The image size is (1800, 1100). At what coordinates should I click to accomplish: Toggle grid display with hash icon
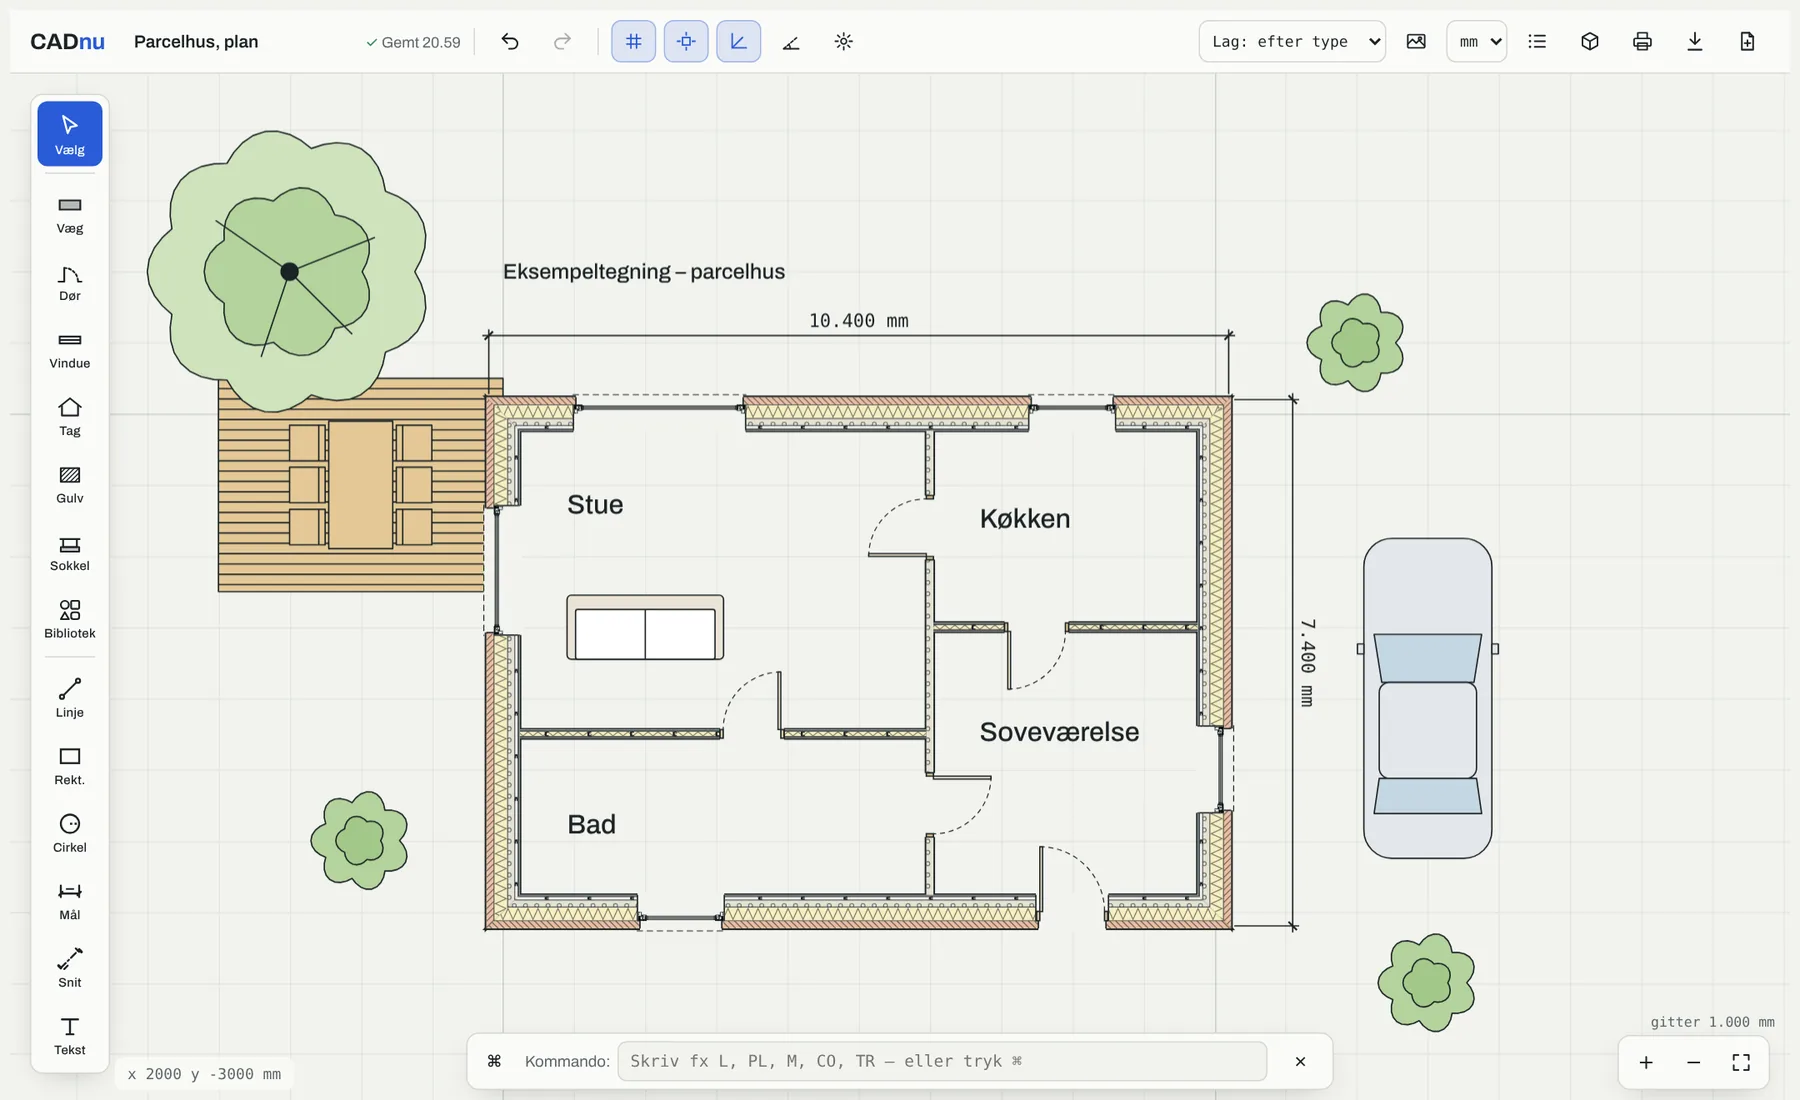coord(634,41)
